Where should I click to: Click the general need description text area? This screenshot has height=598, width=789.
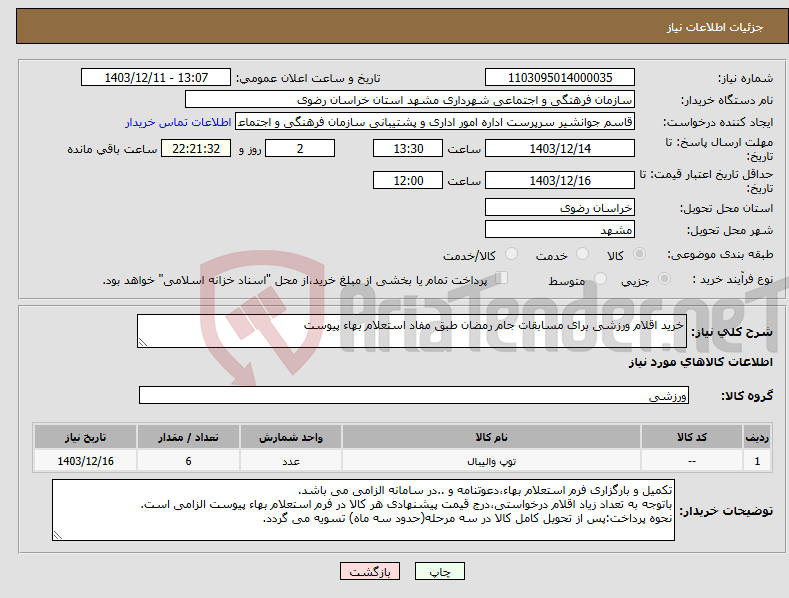412,331
